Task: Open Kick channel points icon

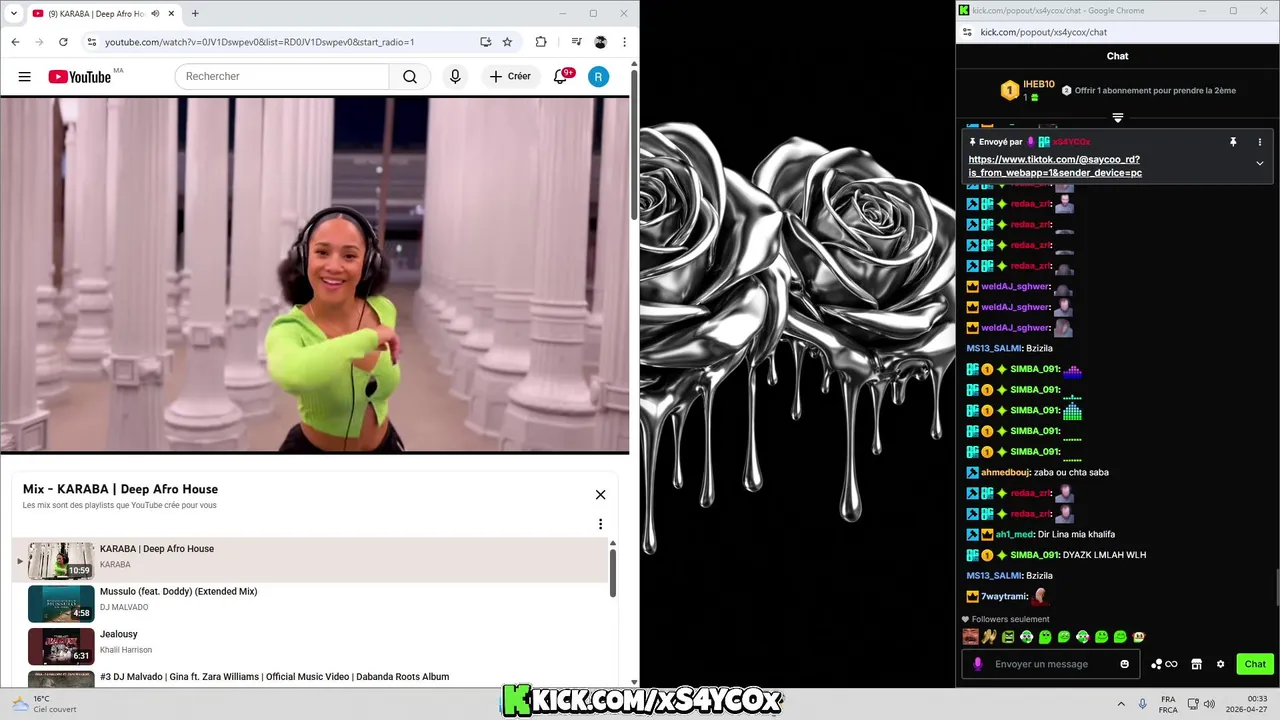Action: [1164, 664]
